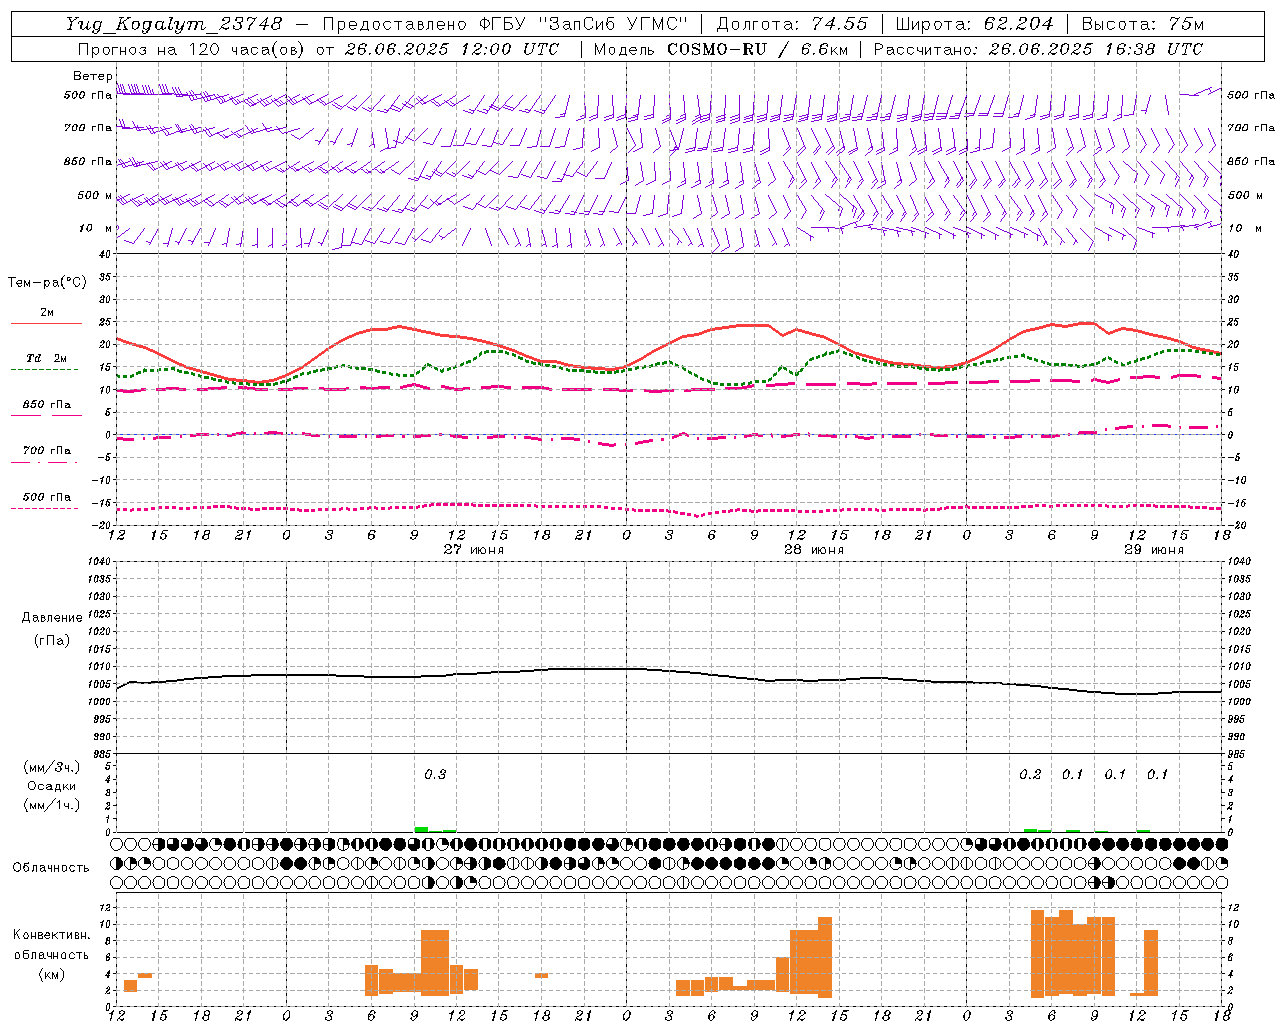Screen dimensions: 1280x1024
Task: Click the red line swatch under '2м' legend
Action: click(46, 323)
